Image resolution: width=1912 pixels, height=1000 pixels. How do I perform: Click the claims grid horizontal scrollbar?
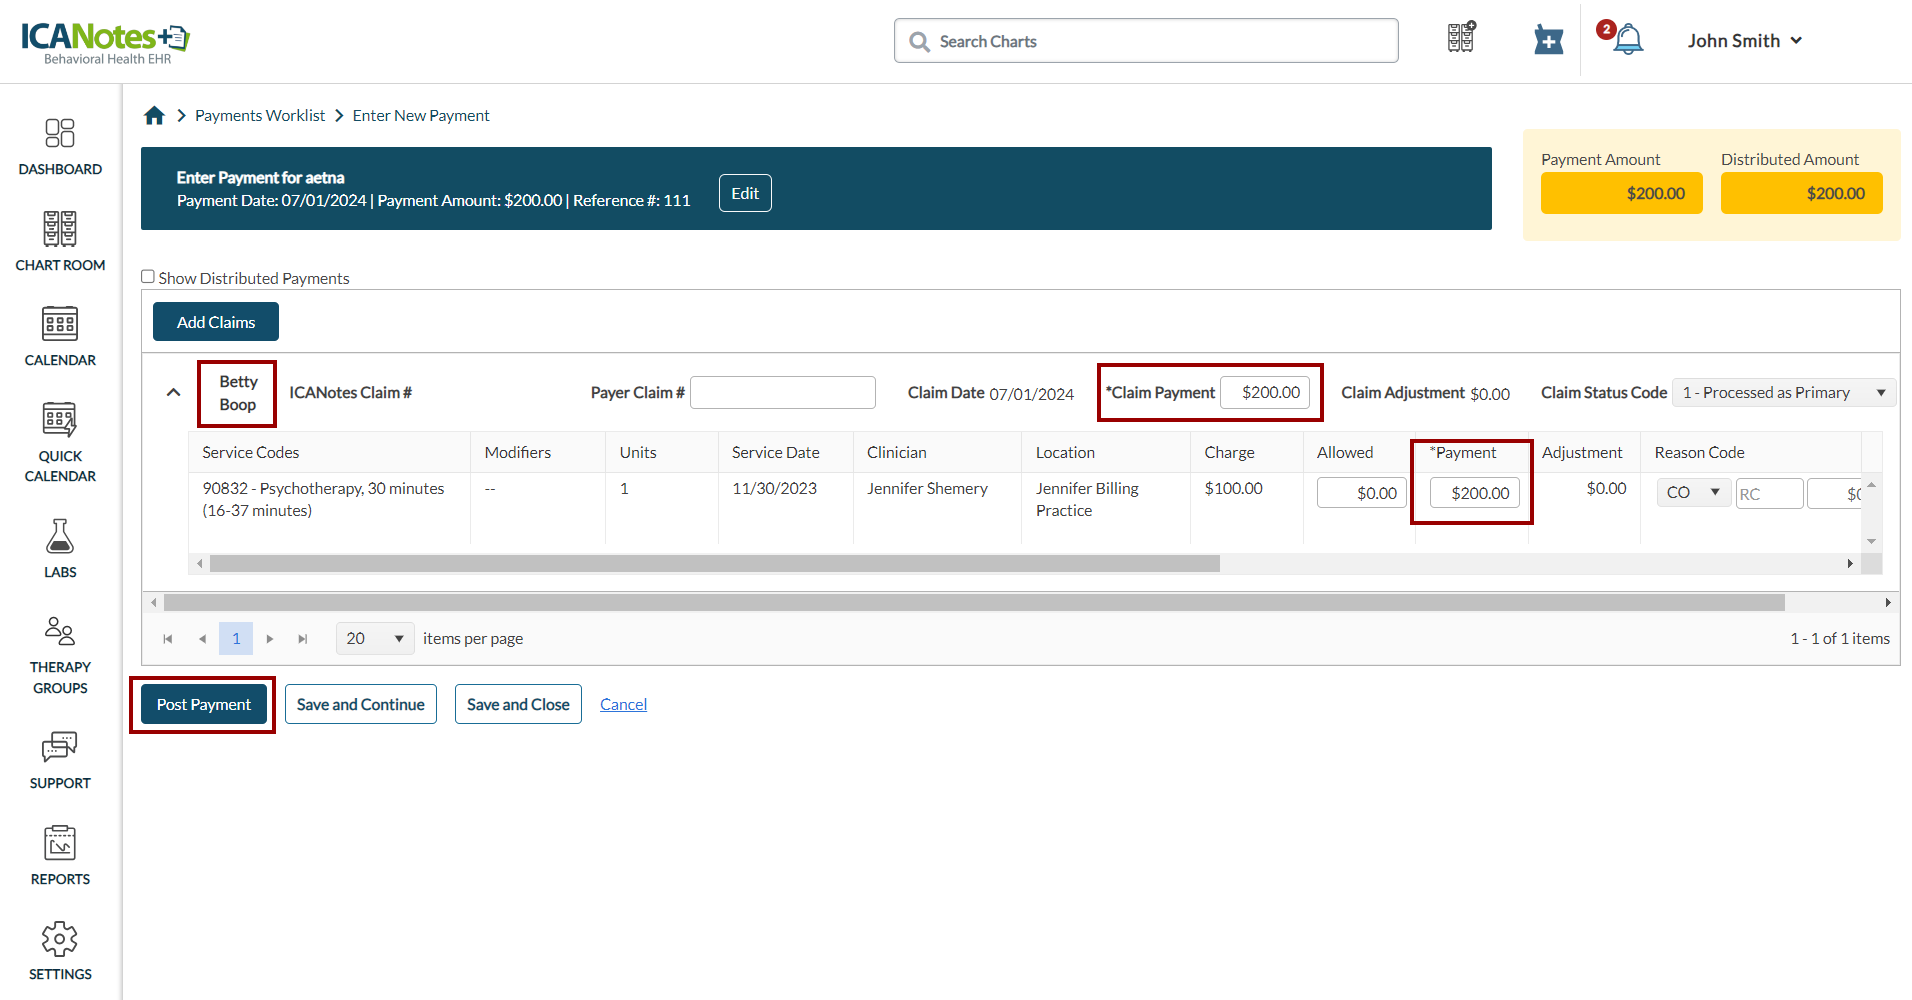coord(973,603)
